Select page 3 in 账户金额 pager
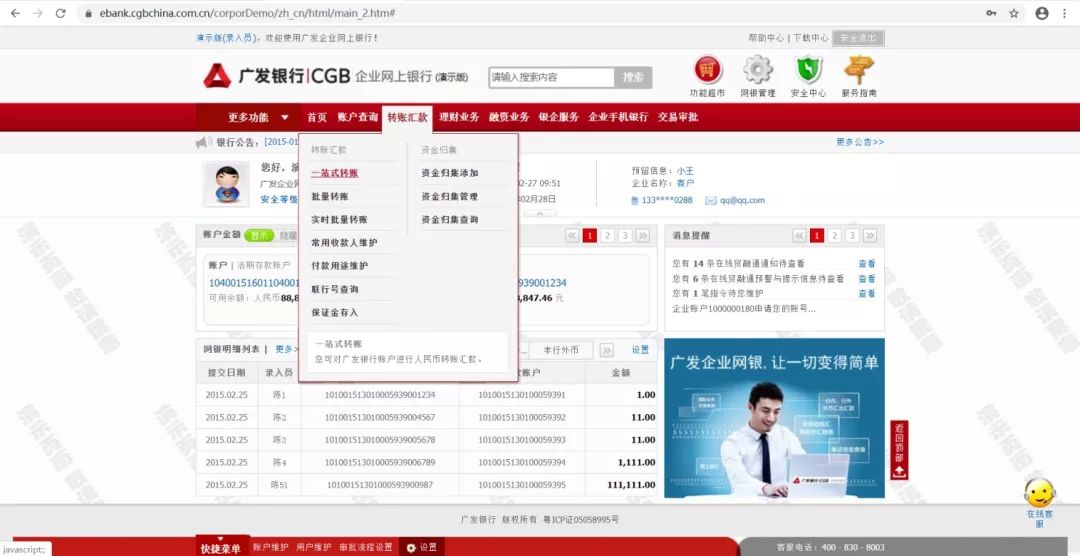The image size is (1080, 556). [625, 236]
